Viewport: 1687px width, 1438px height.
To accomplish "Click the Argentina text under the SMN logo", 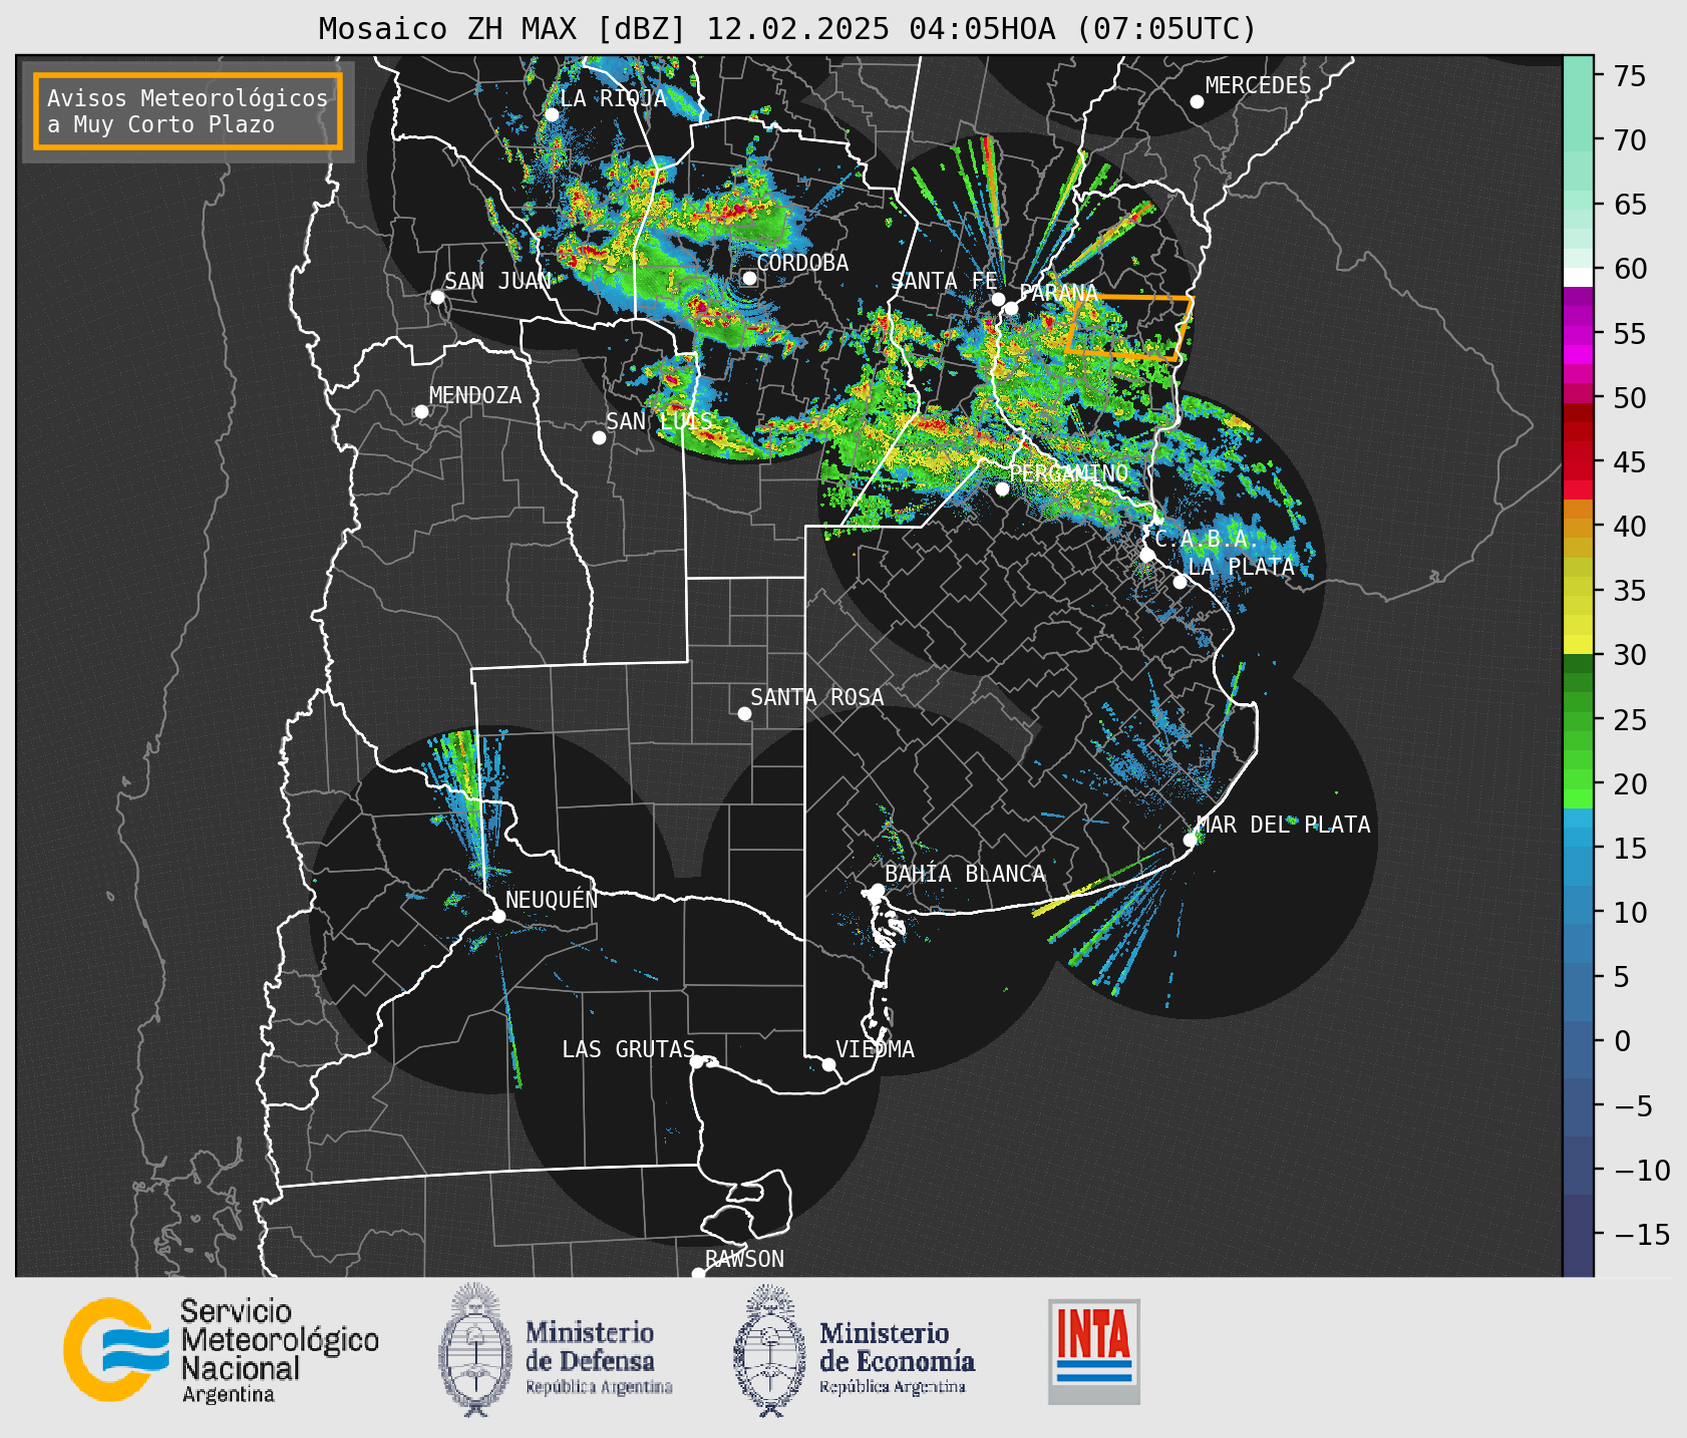I will click(228, 1394).
